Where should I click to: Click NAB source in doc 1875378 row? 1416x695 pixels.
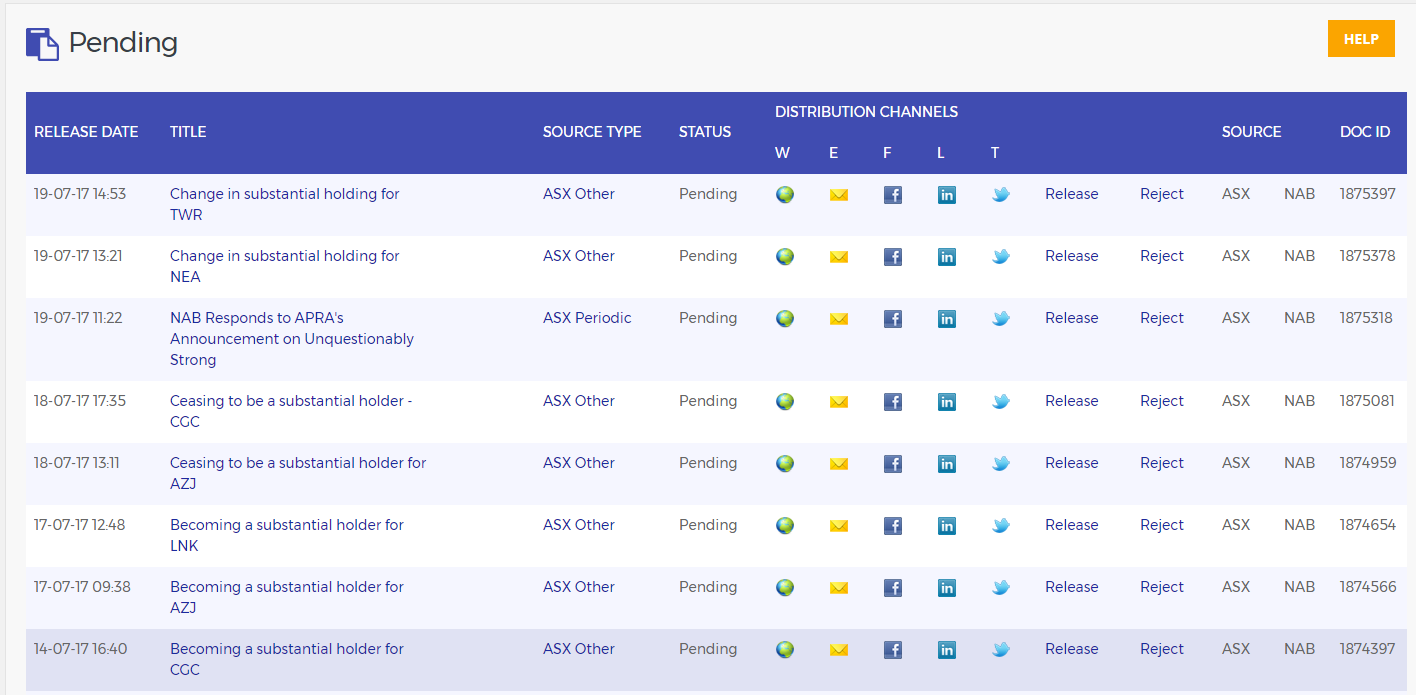pyautogui.click(x=1299, y=256)
